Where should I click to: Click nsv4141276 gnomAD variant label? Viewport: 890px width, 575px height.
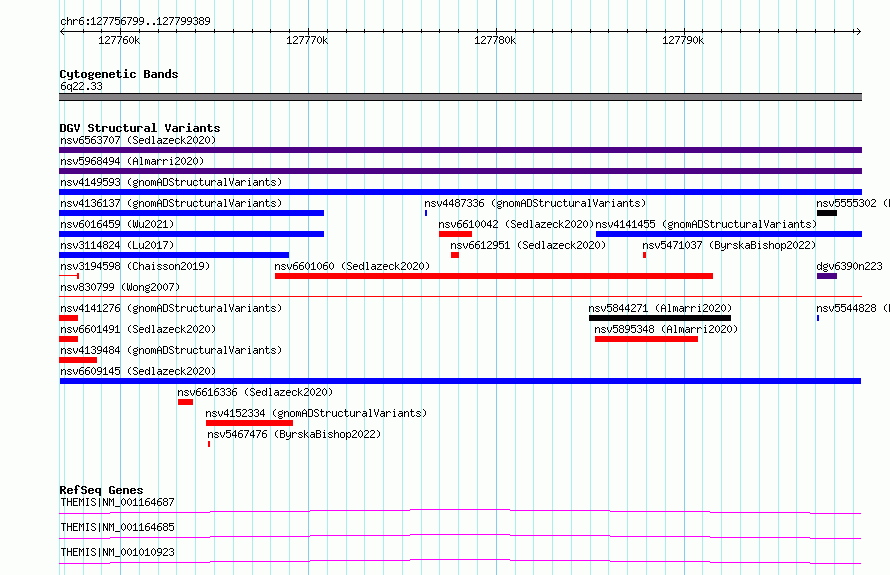tap(171, 308)
